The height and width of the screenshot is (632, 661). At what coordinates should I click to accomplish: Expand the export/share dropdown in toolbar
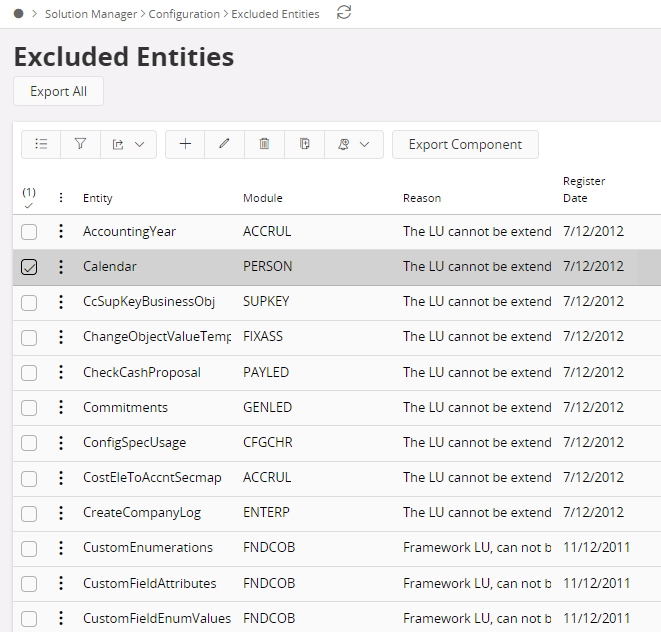coord(128,144)
